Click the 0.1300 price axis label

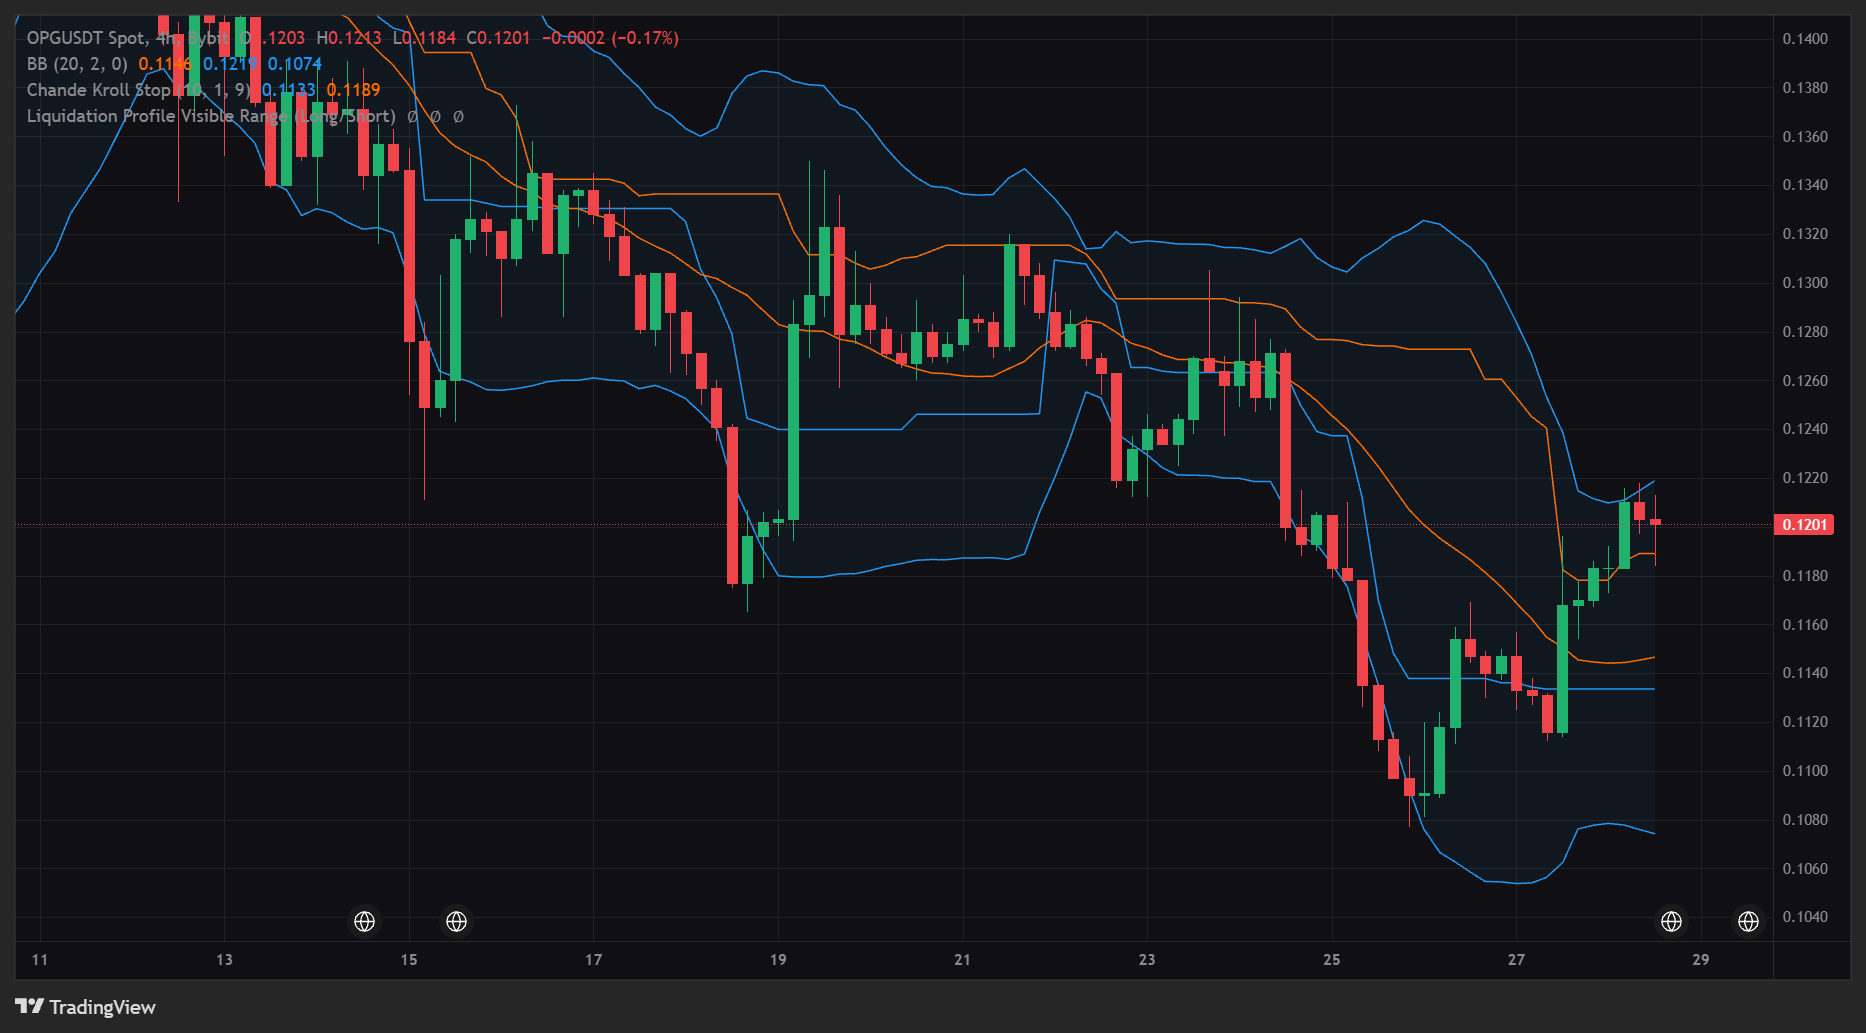(1805, 283)
